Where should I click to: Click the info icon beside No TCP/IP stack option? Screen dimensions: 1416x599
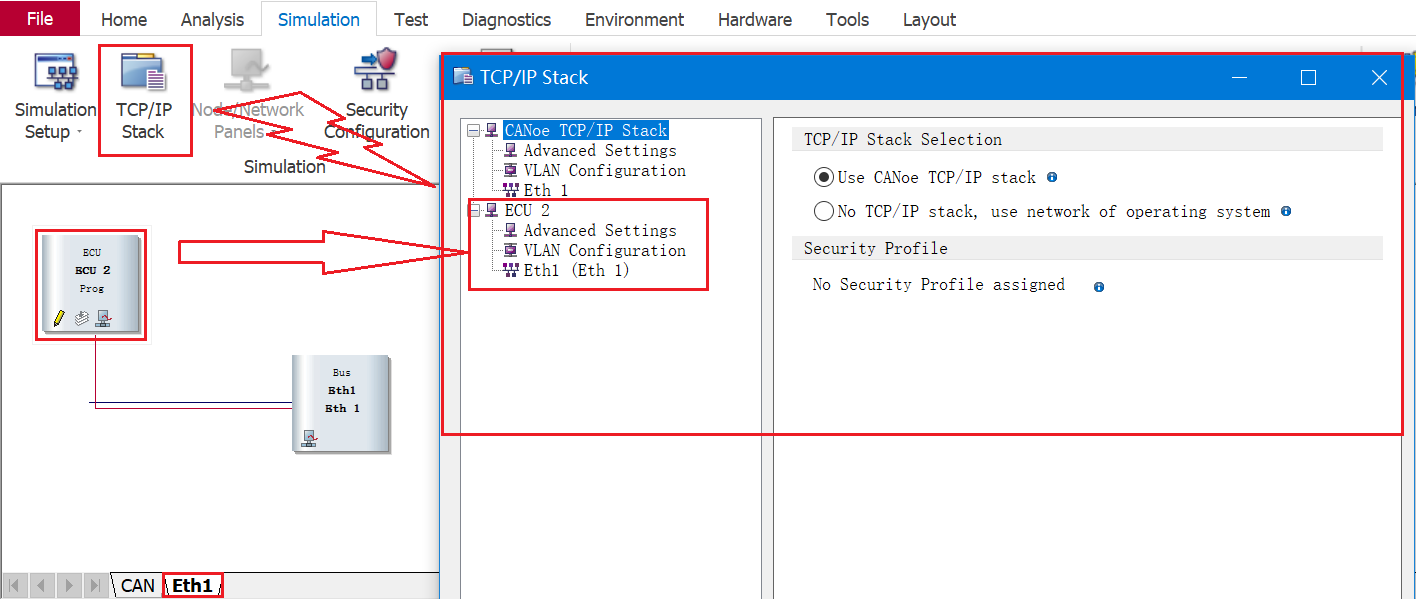coord(1286,211)
